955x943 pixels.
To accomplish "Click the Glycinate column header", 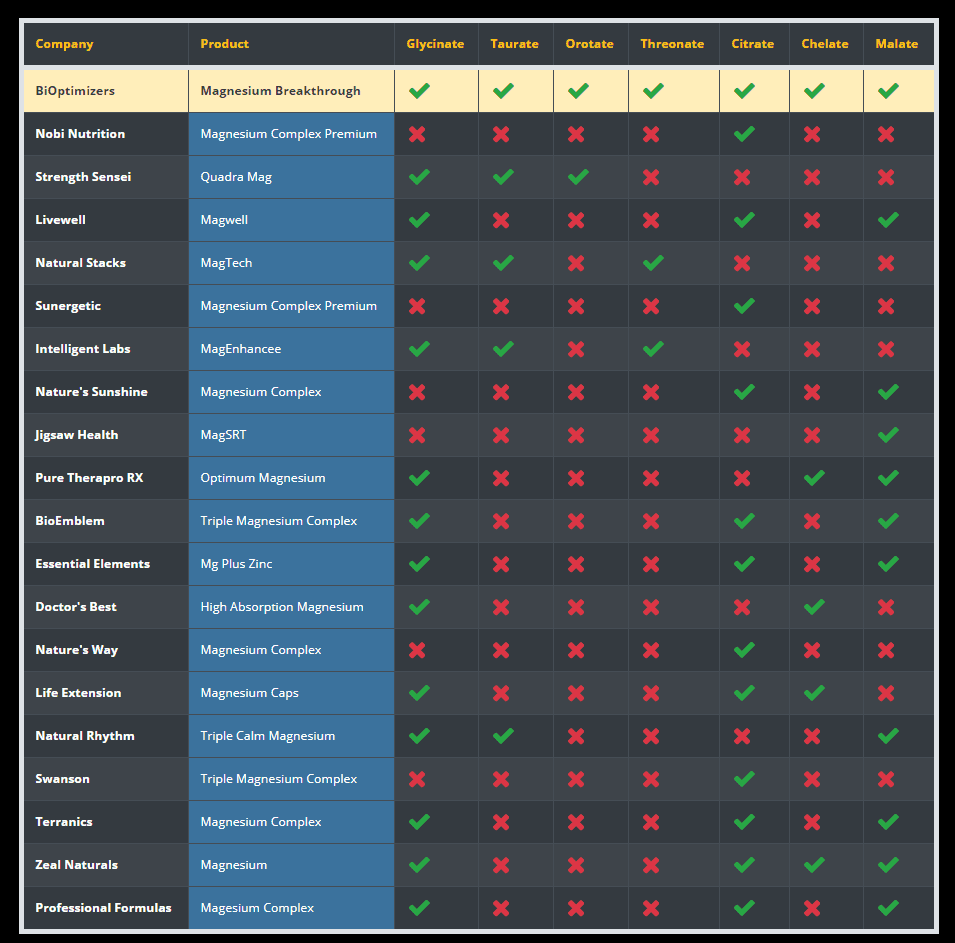I will [x=435, y=43].
